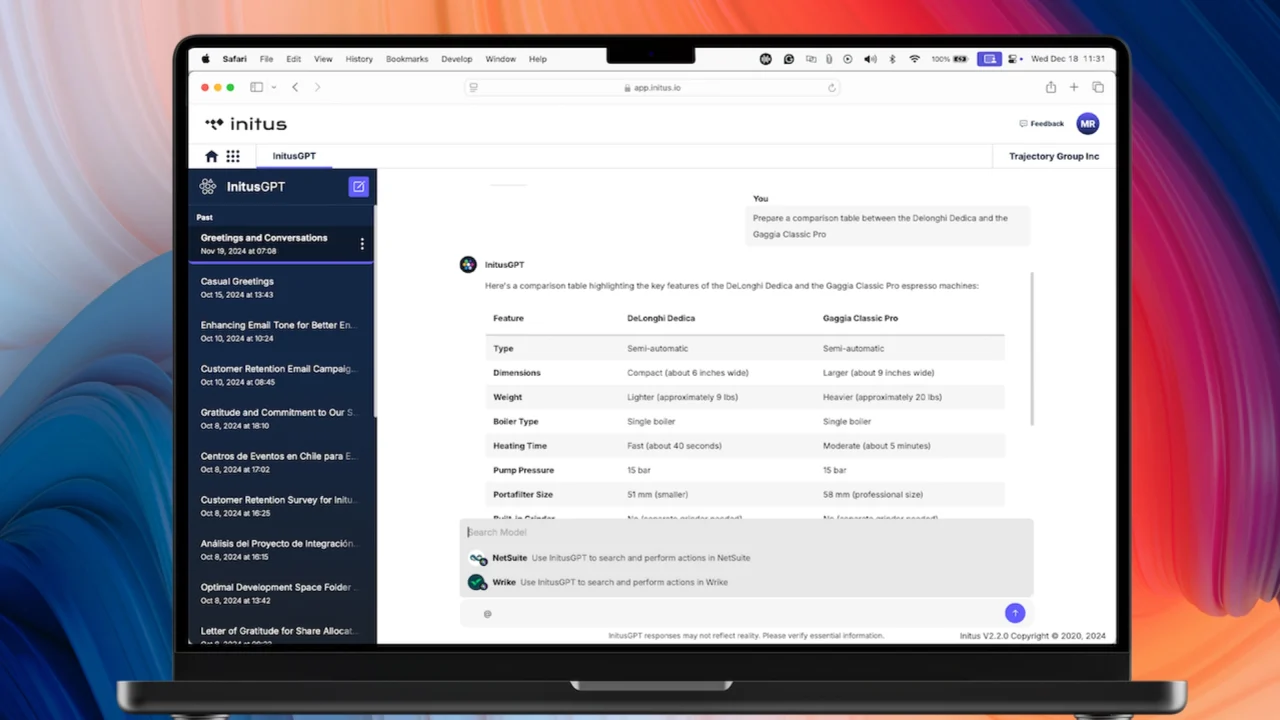Click the mention @ icon in input

coord(488,614)
